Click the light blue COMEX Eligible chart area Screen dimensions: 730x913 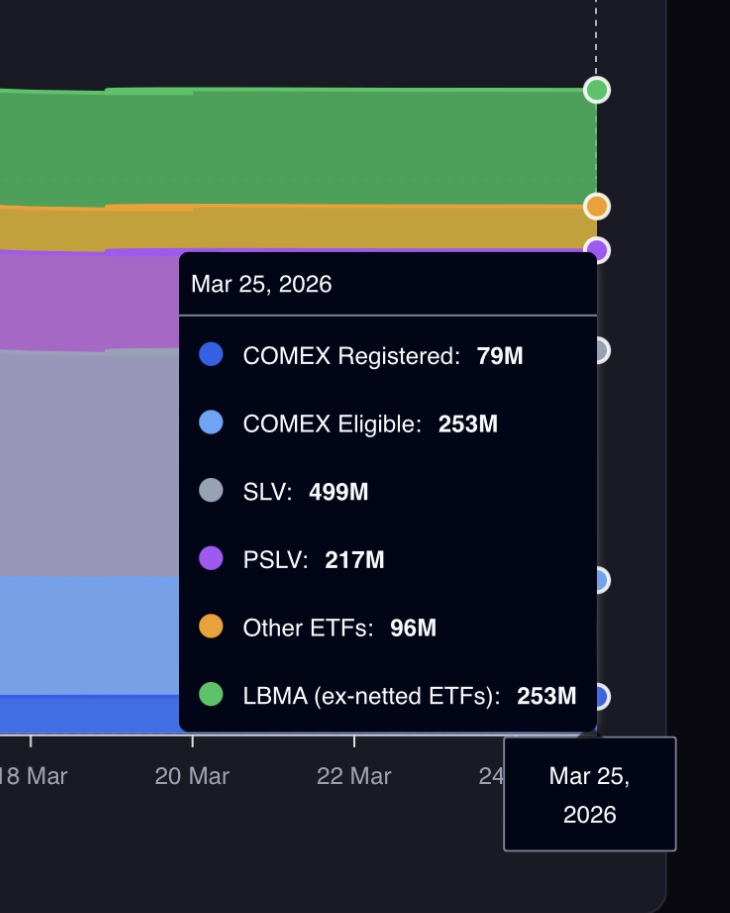click(90, 635)
